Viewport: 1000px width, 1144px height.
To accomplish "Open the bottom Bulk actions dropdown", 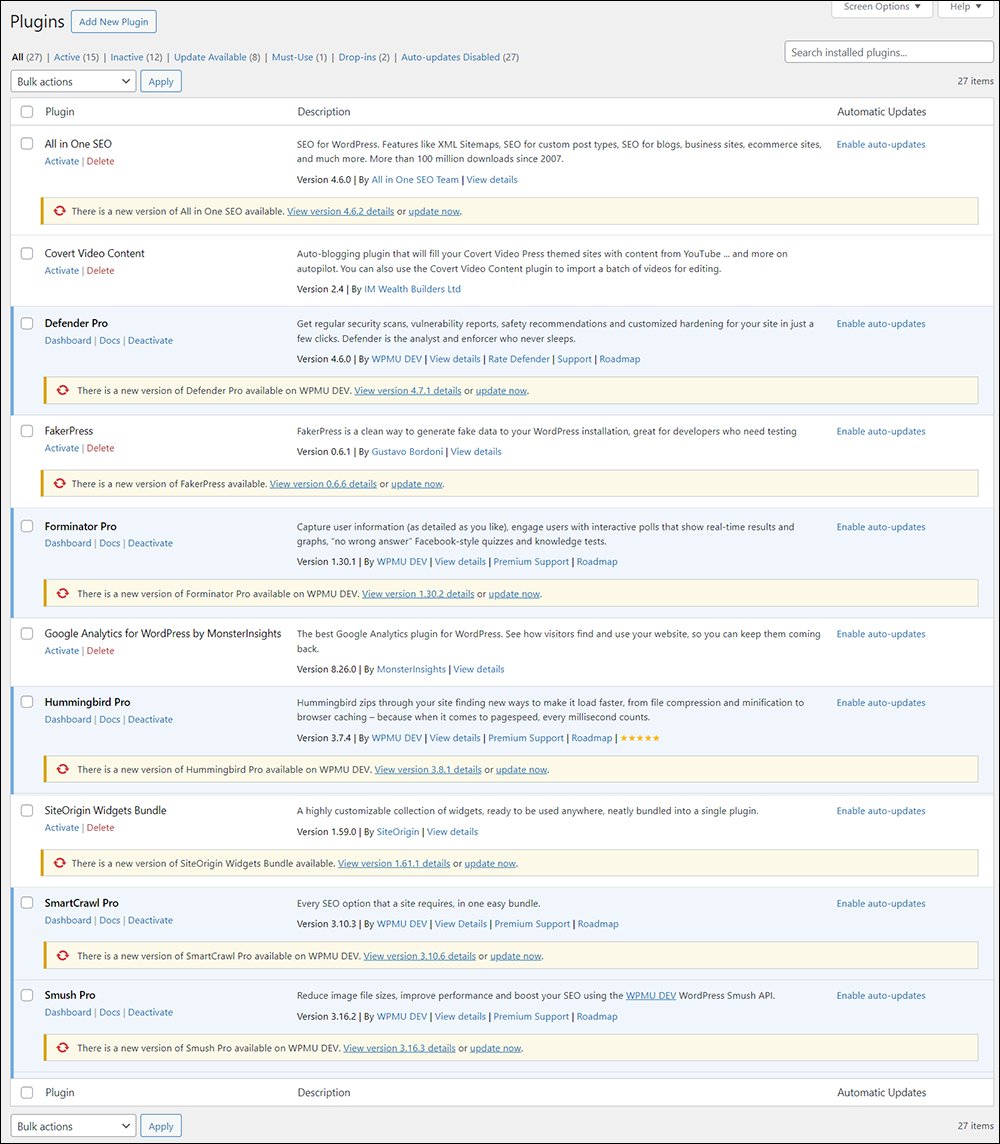I will tap(74, 1126).
